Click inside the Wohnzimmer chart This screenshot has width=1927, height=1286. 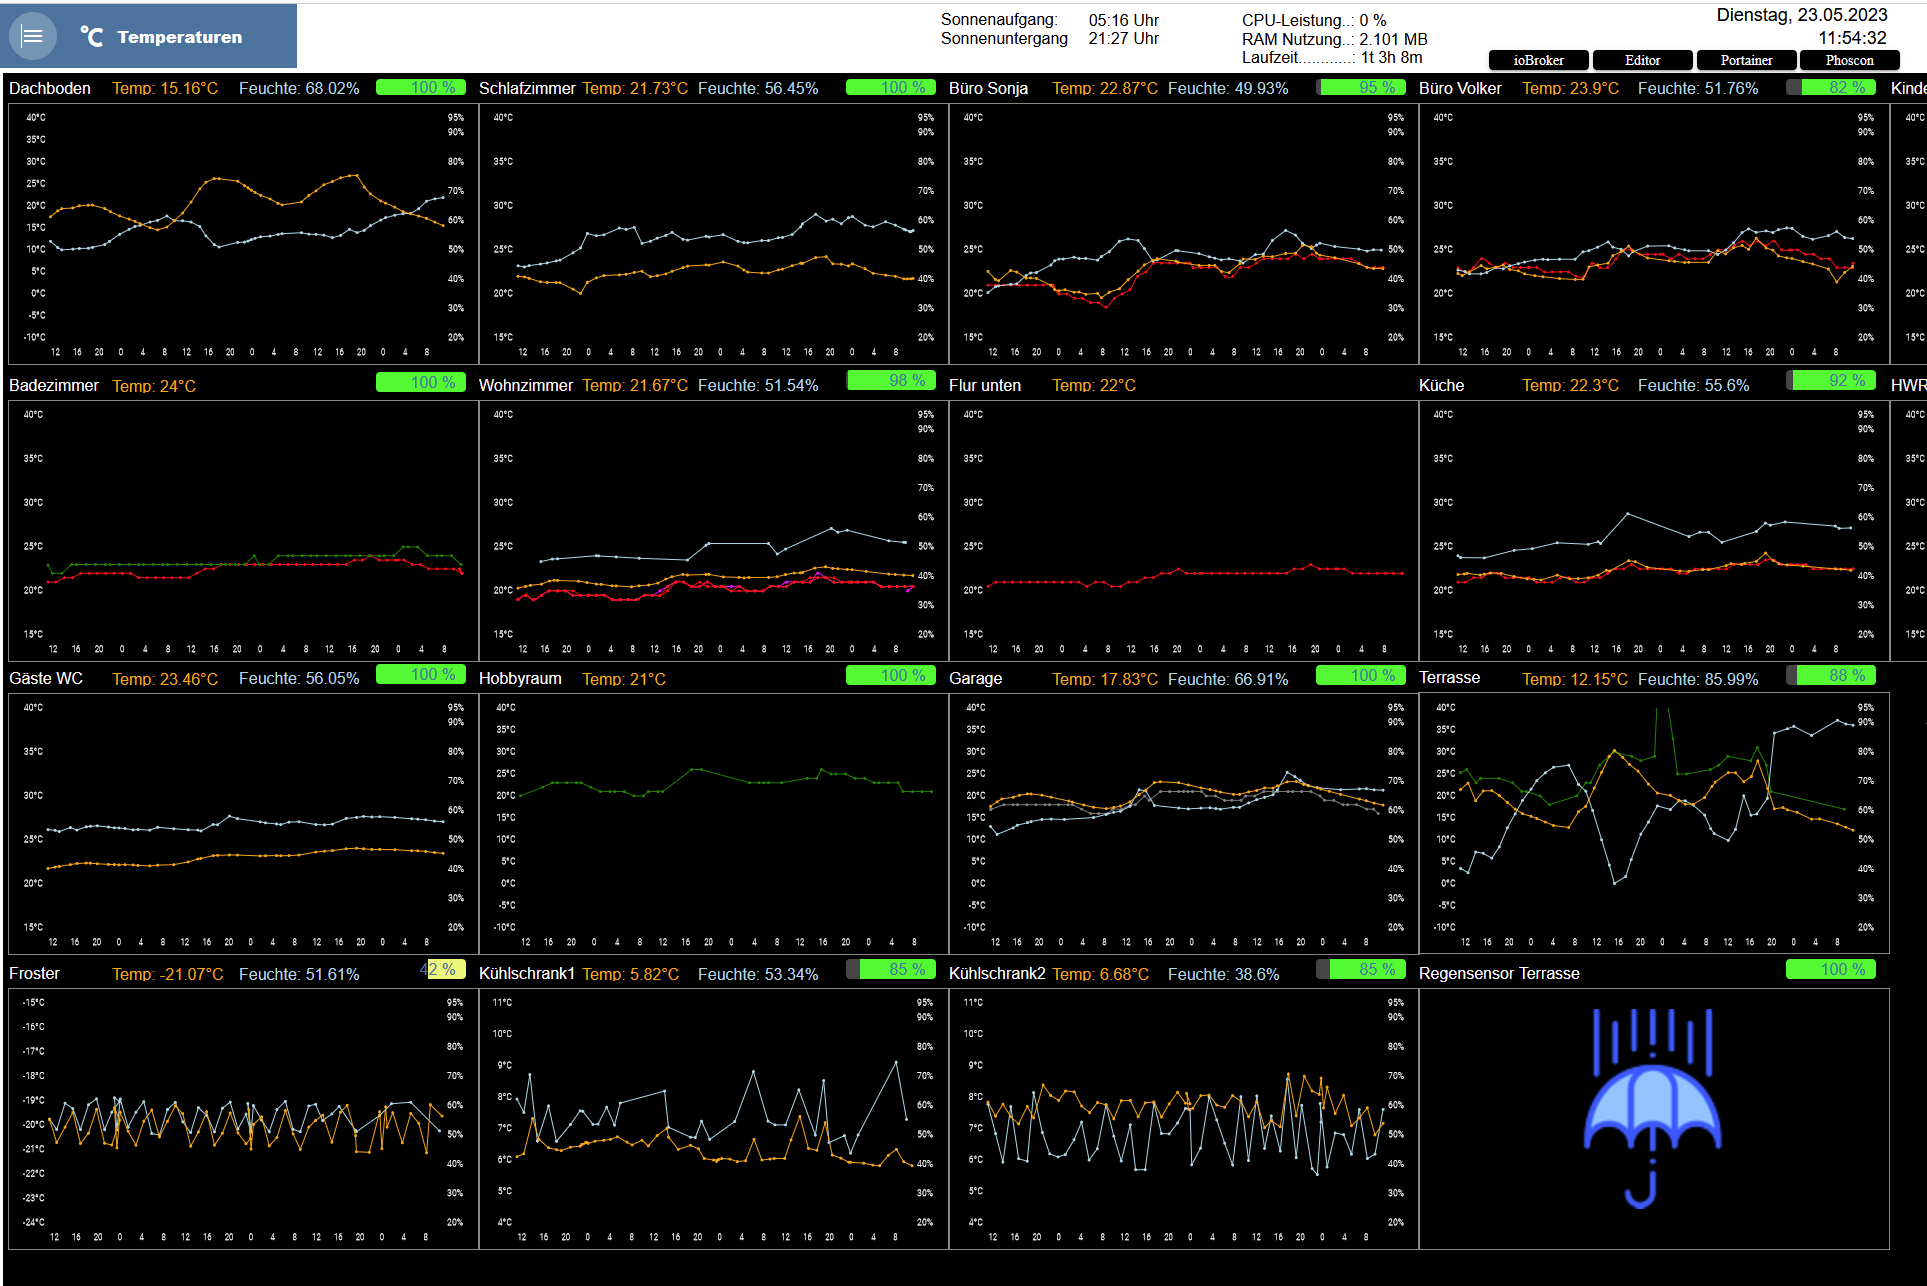(x=713, y=530)
